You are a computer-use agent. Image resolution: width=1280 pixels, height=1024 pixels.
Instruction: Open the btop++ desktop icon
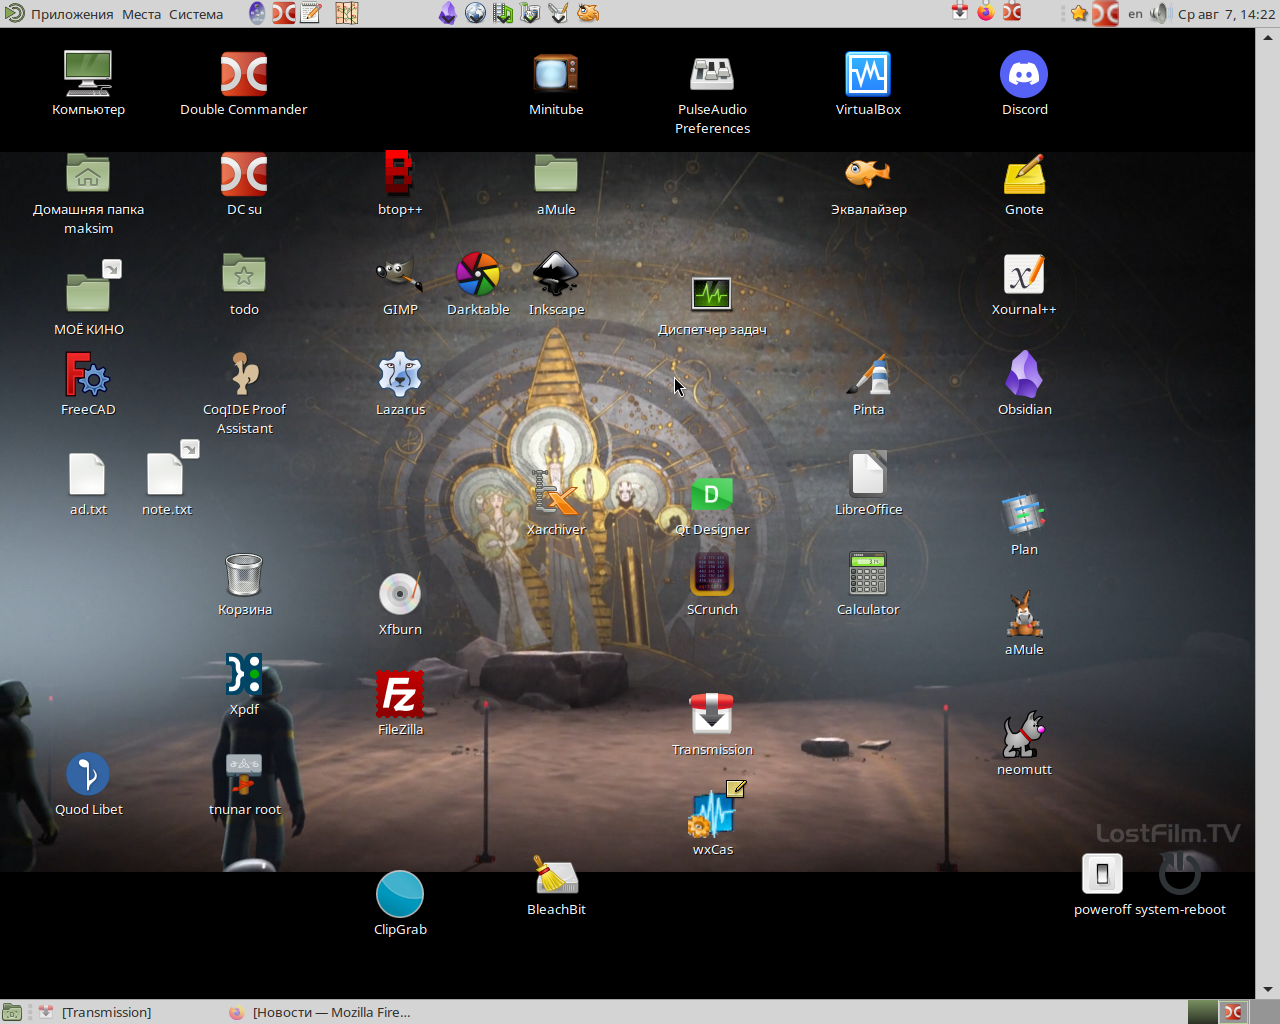[x=400, y=175]
